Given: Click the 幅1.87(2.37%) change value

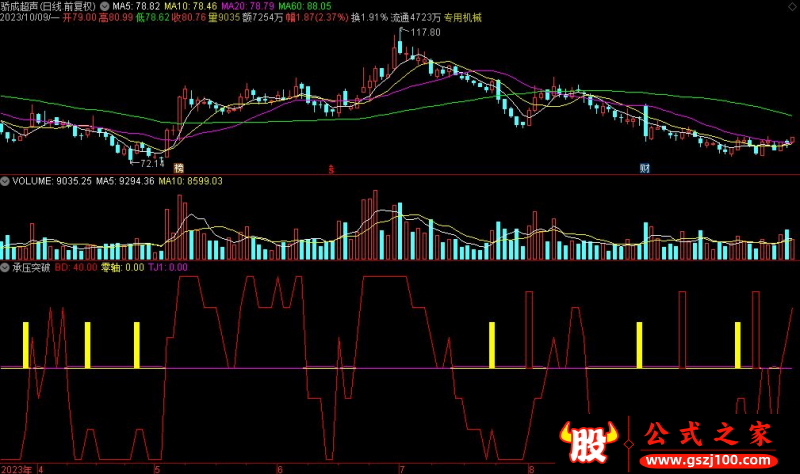Looking at the screenshot, I should click(317, 17).
